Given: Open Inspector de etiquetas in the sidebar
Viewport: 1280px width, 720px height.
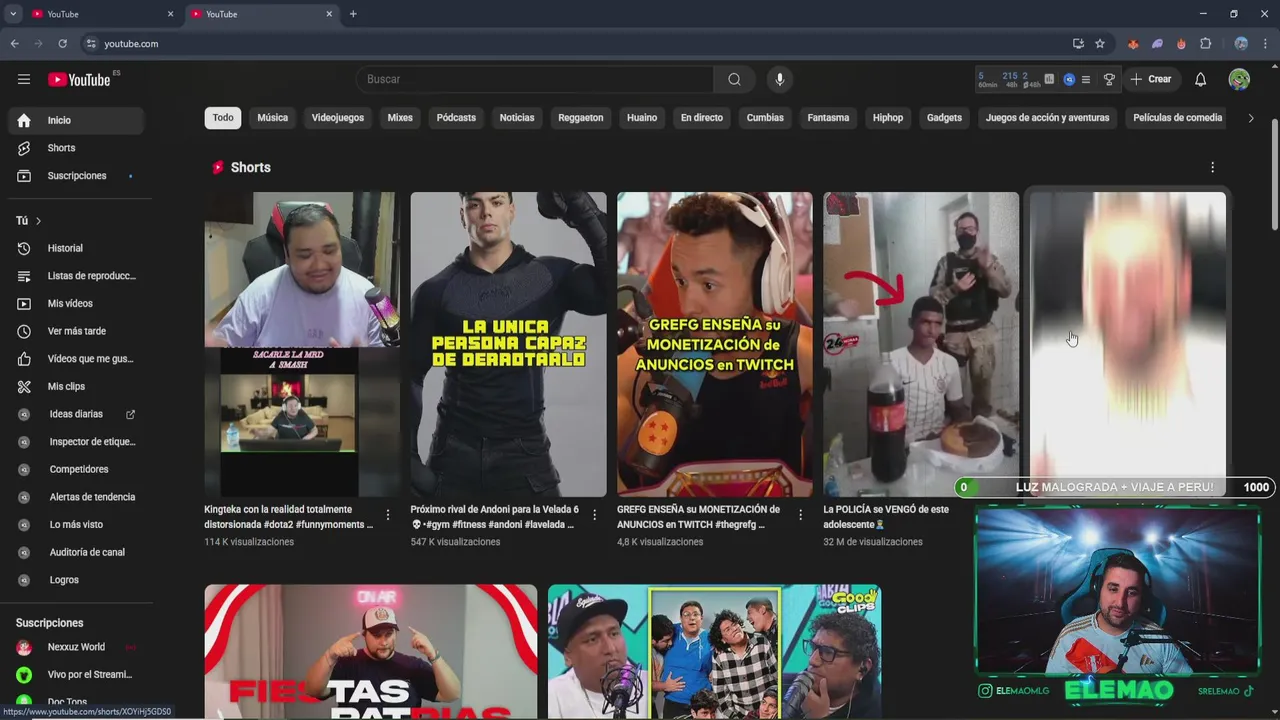Looking at the screenshot, I should 76,442.
